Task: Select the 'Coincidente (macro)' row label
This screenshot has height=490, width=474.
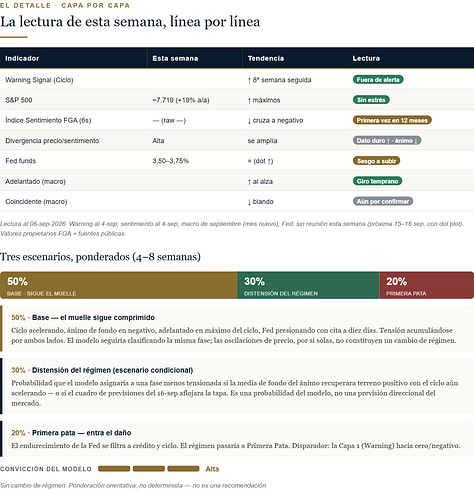Action: tap(36, 202)
